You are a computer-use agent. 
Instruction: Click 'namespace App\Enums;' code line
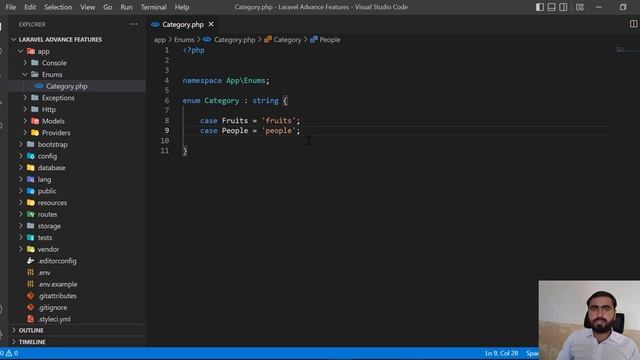click(x=226, y=80)
